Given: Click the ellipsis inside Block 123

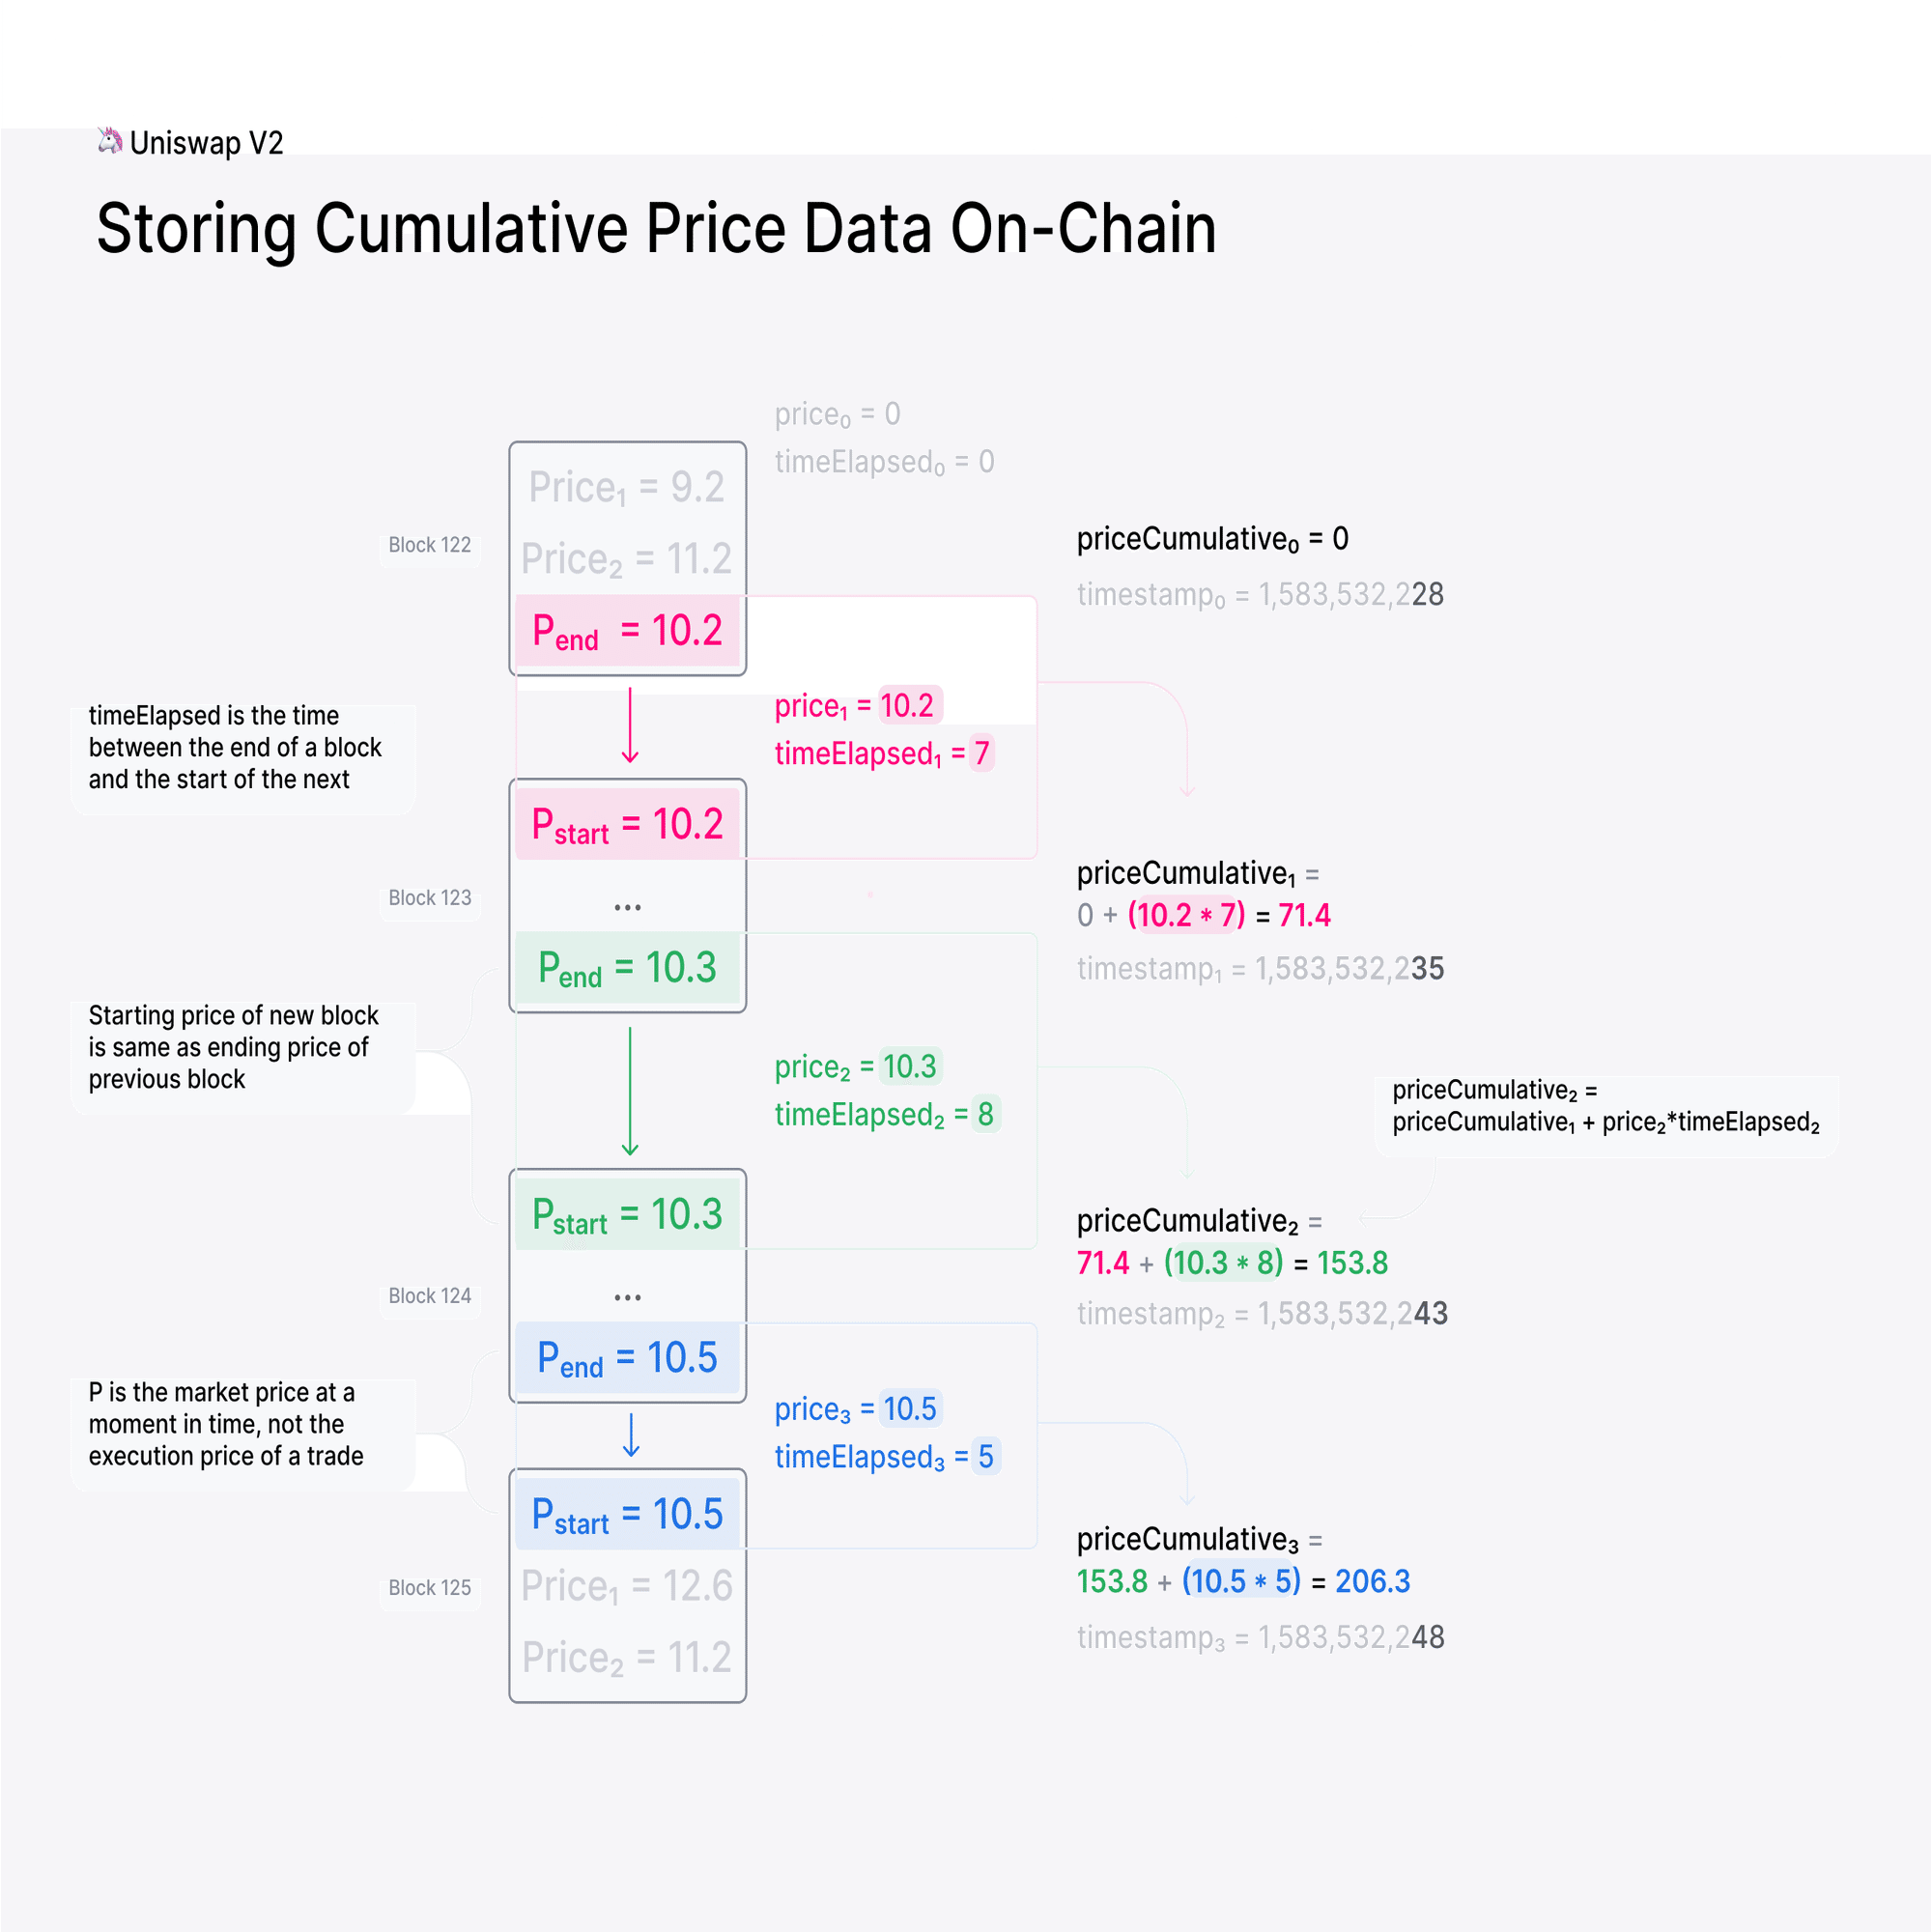Looking at the screenshot, I should coord(627,907).
